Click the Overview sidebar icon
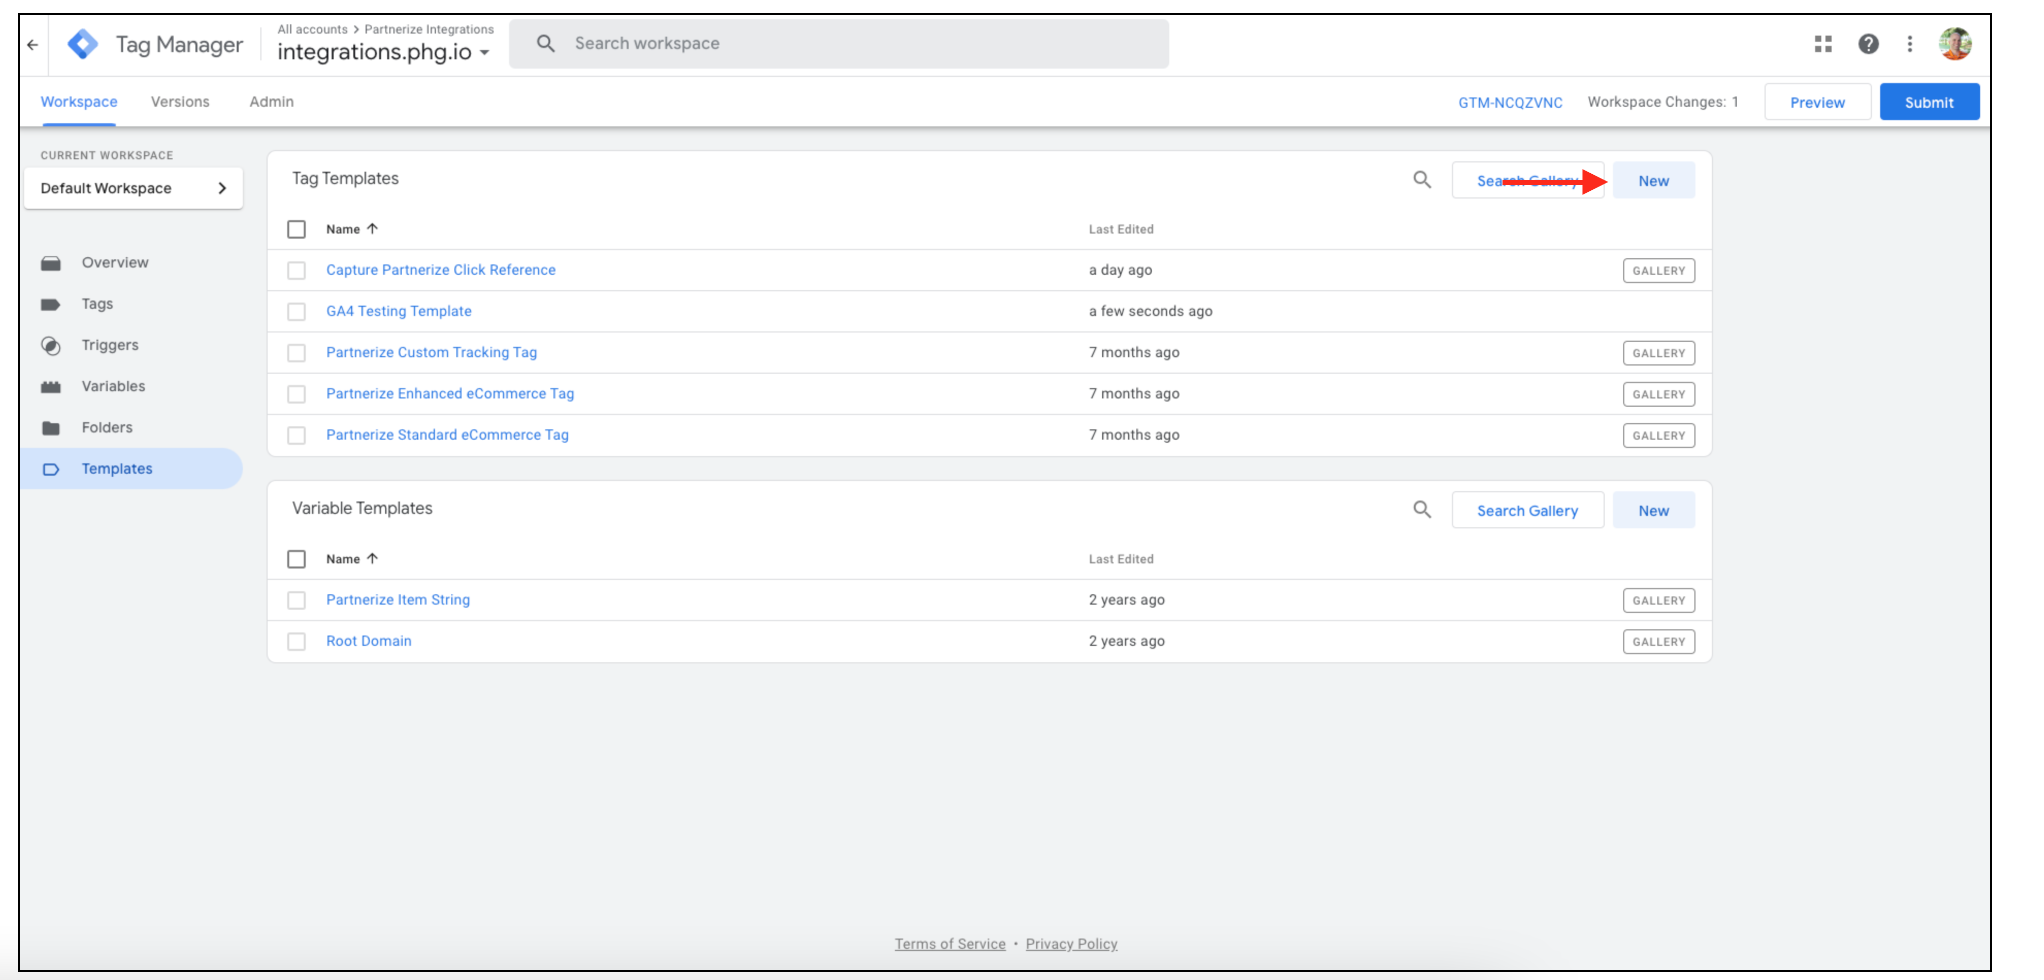 51,263
